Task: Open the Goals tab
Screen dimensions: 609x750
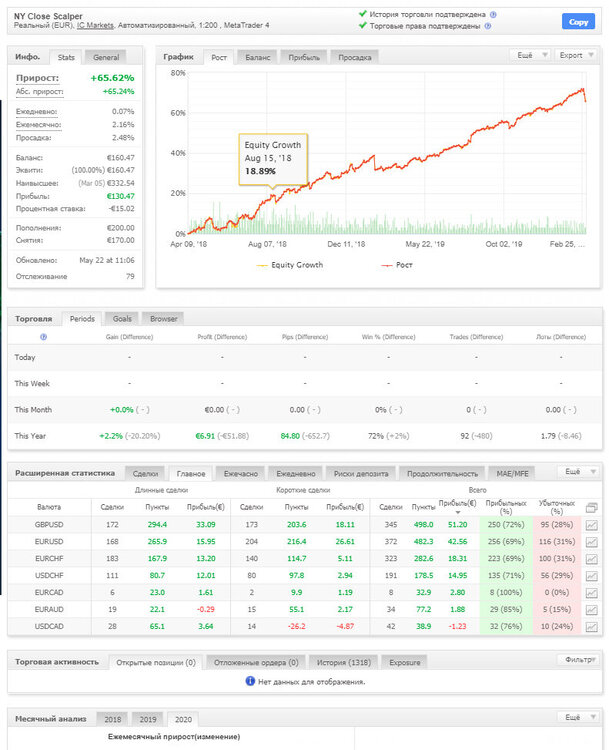Action: 122,319
